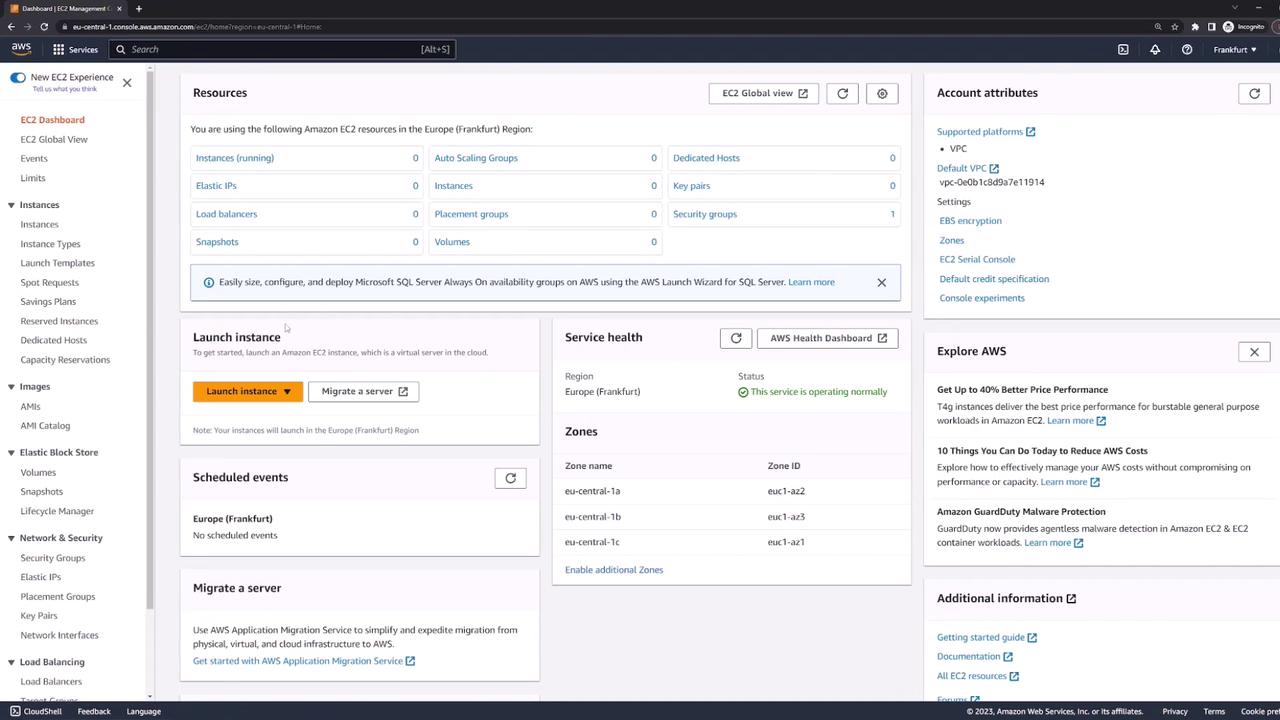Refresh the Resources panel
Image resolution: width=1280 pixels, height=720 pixels.
click(842, 93)
